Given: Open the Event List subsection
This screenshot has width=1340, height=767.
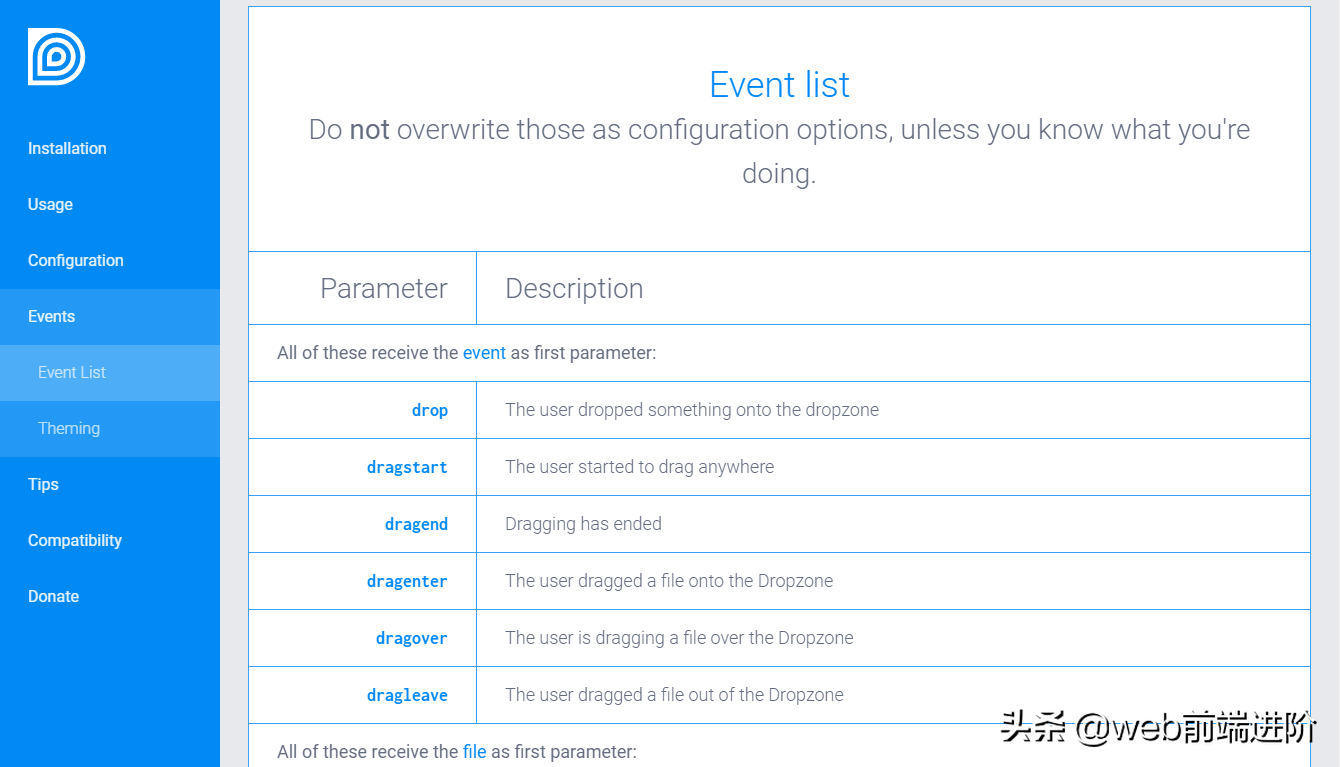Looking at the screenshot, I should pyautogui.click(x=71, y=372).
